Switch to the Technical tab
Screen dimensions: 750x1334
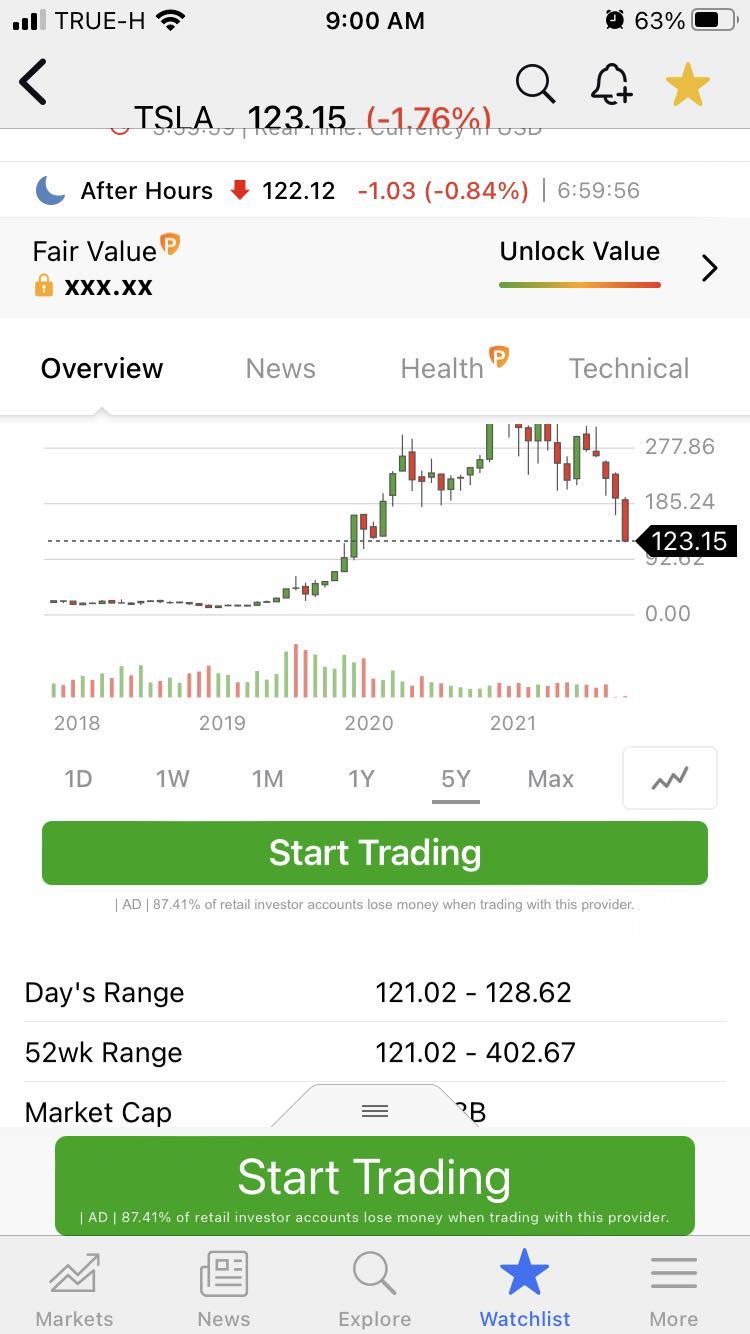click(x=629, y=368)
